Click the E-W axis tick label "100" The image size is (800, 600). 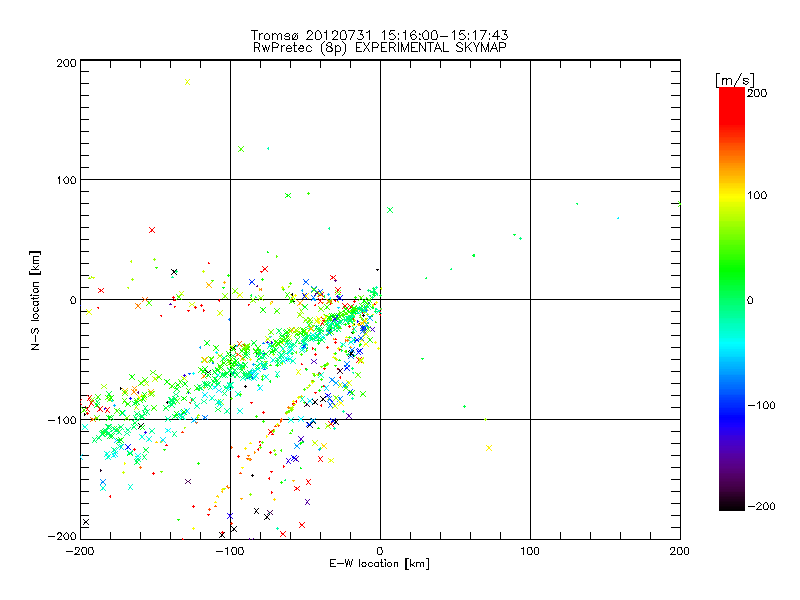pyautogui.click(x=530, y=551)
